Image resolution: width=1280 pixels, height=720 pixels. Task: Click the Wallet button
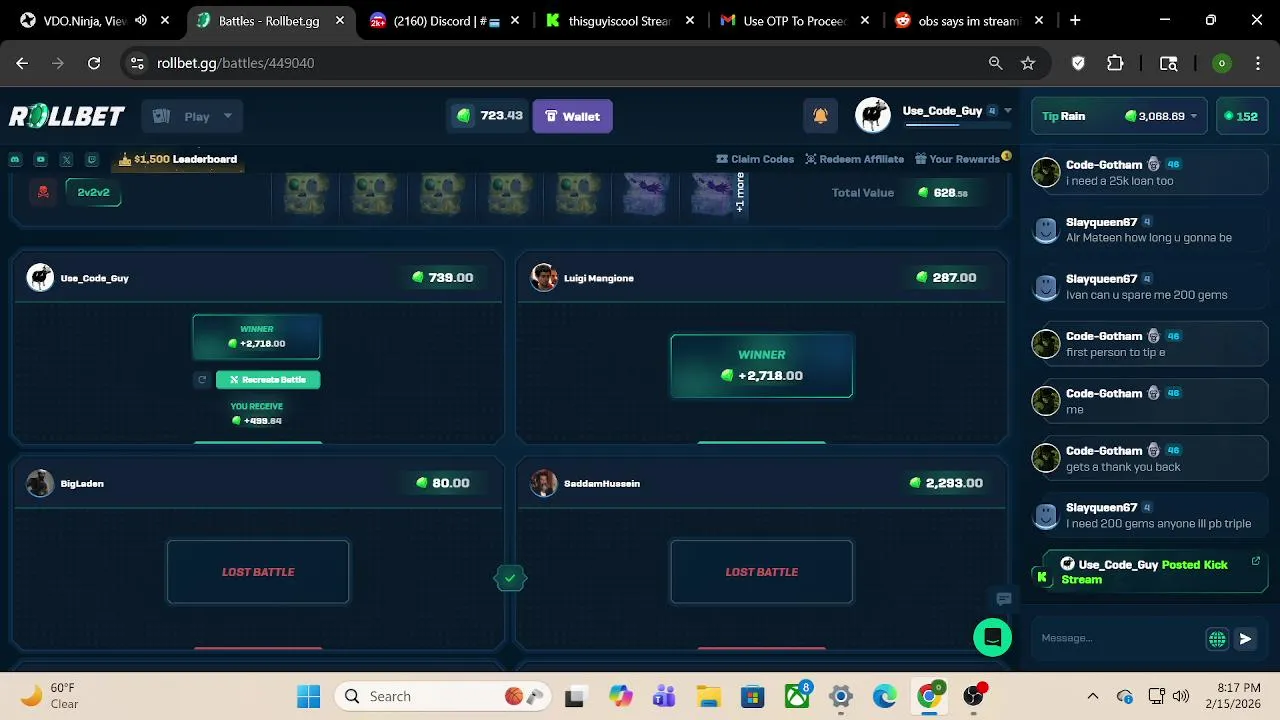point(572,116)
